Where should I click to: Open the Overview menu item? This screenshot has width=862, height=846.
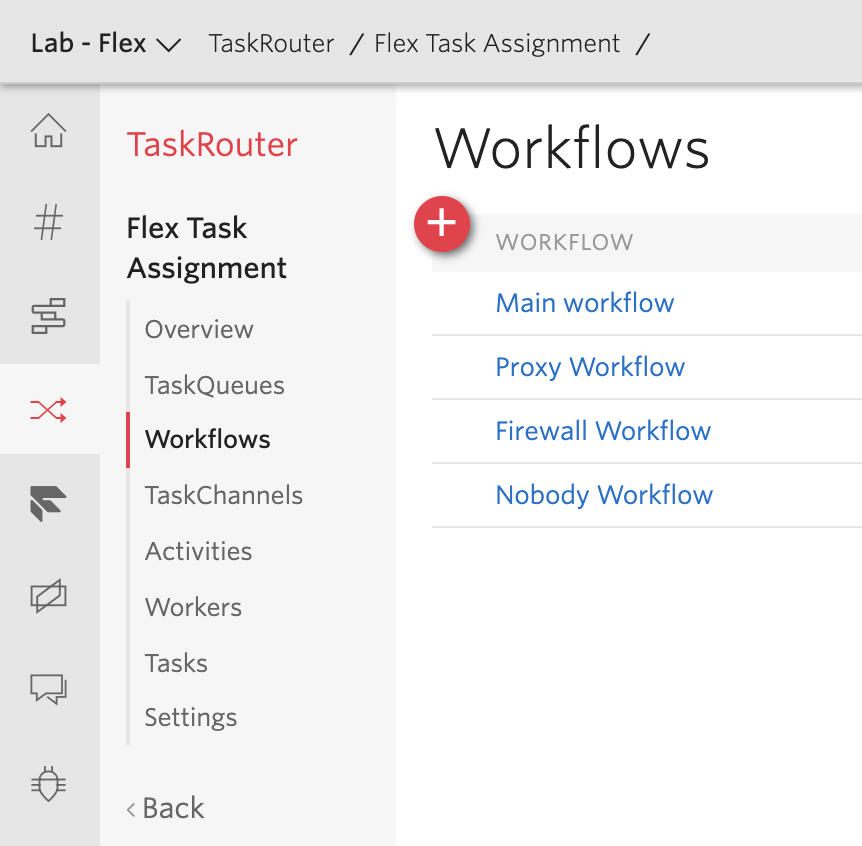click(199, 329)
